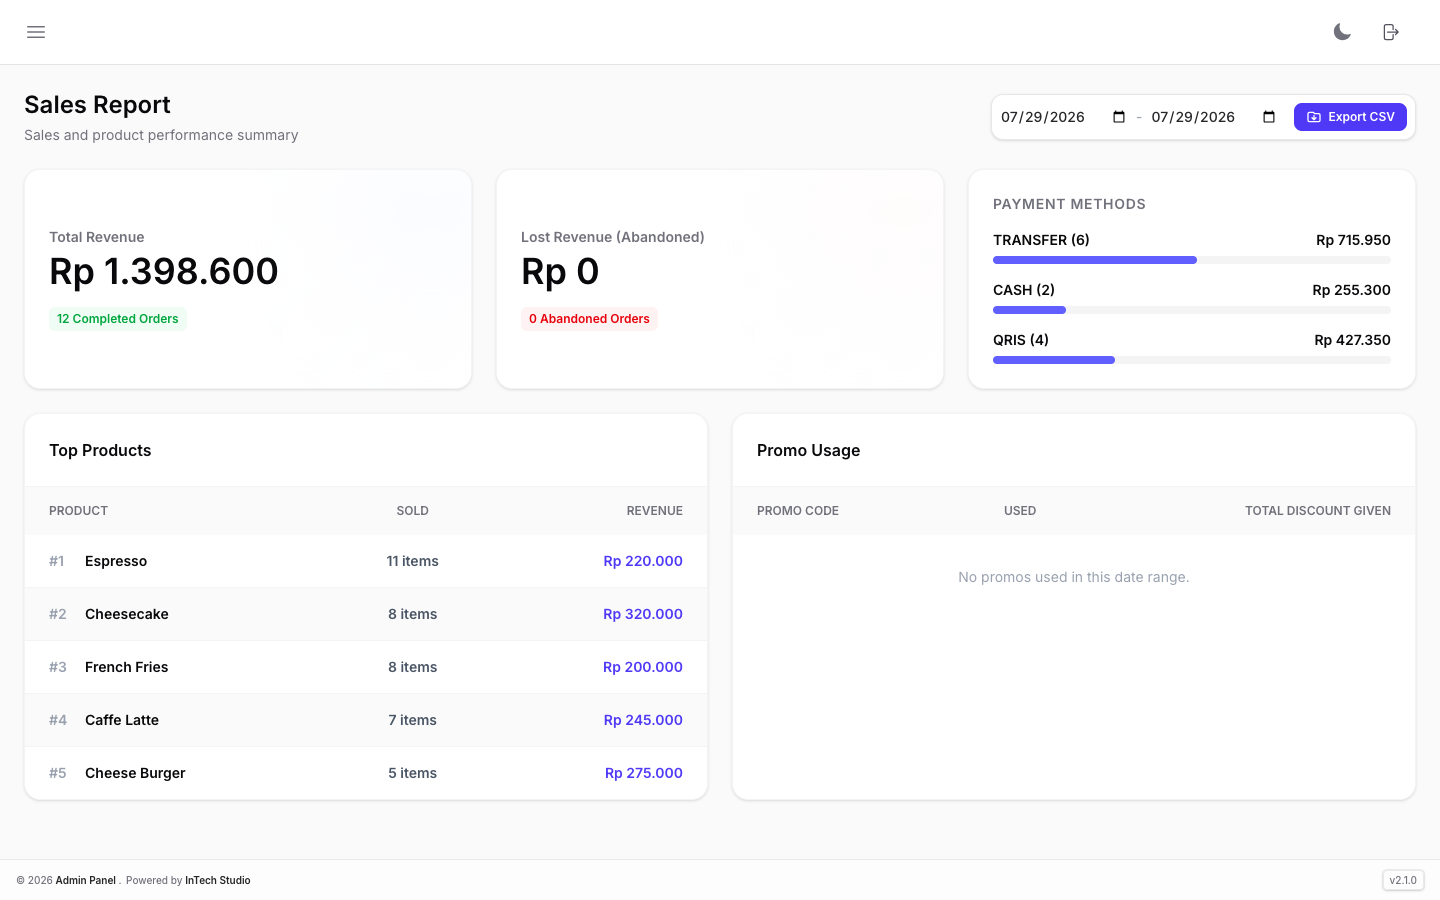Screen dimensions: 1440x900
Task: Click French Fries revenue Rp 200.000
Action: tap(643, 667)
